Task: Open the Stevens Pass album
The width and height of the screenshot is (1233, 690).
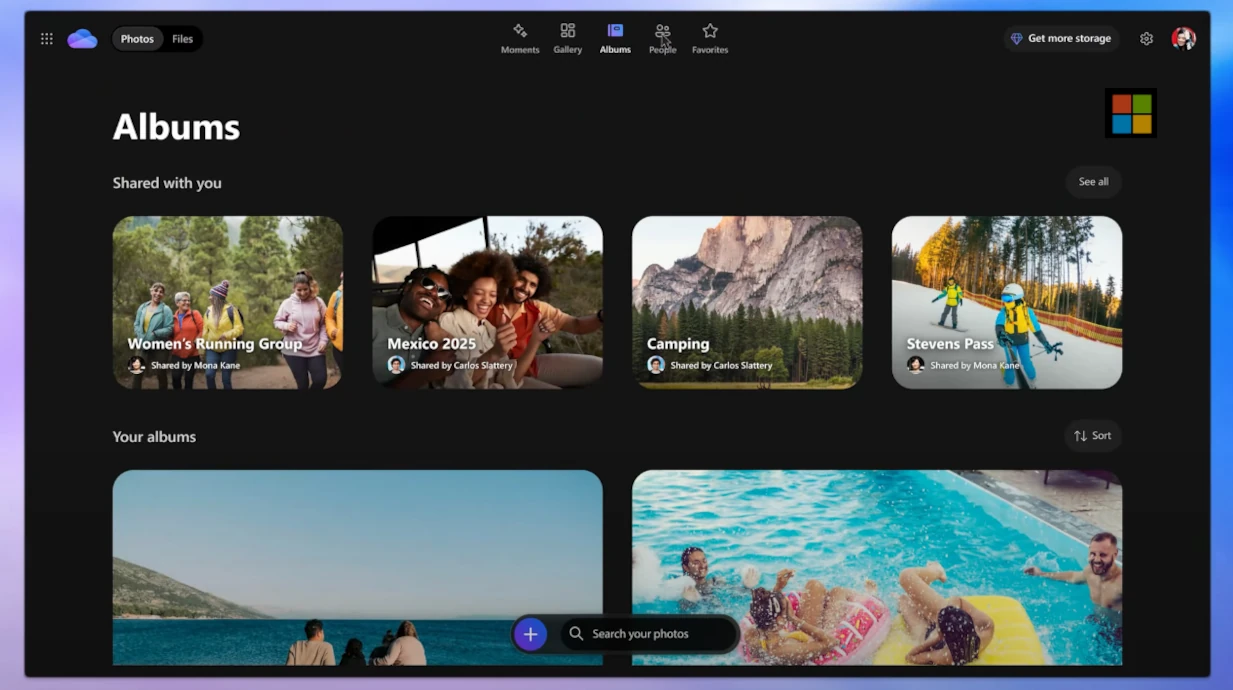Action: tap(1006, 302)
